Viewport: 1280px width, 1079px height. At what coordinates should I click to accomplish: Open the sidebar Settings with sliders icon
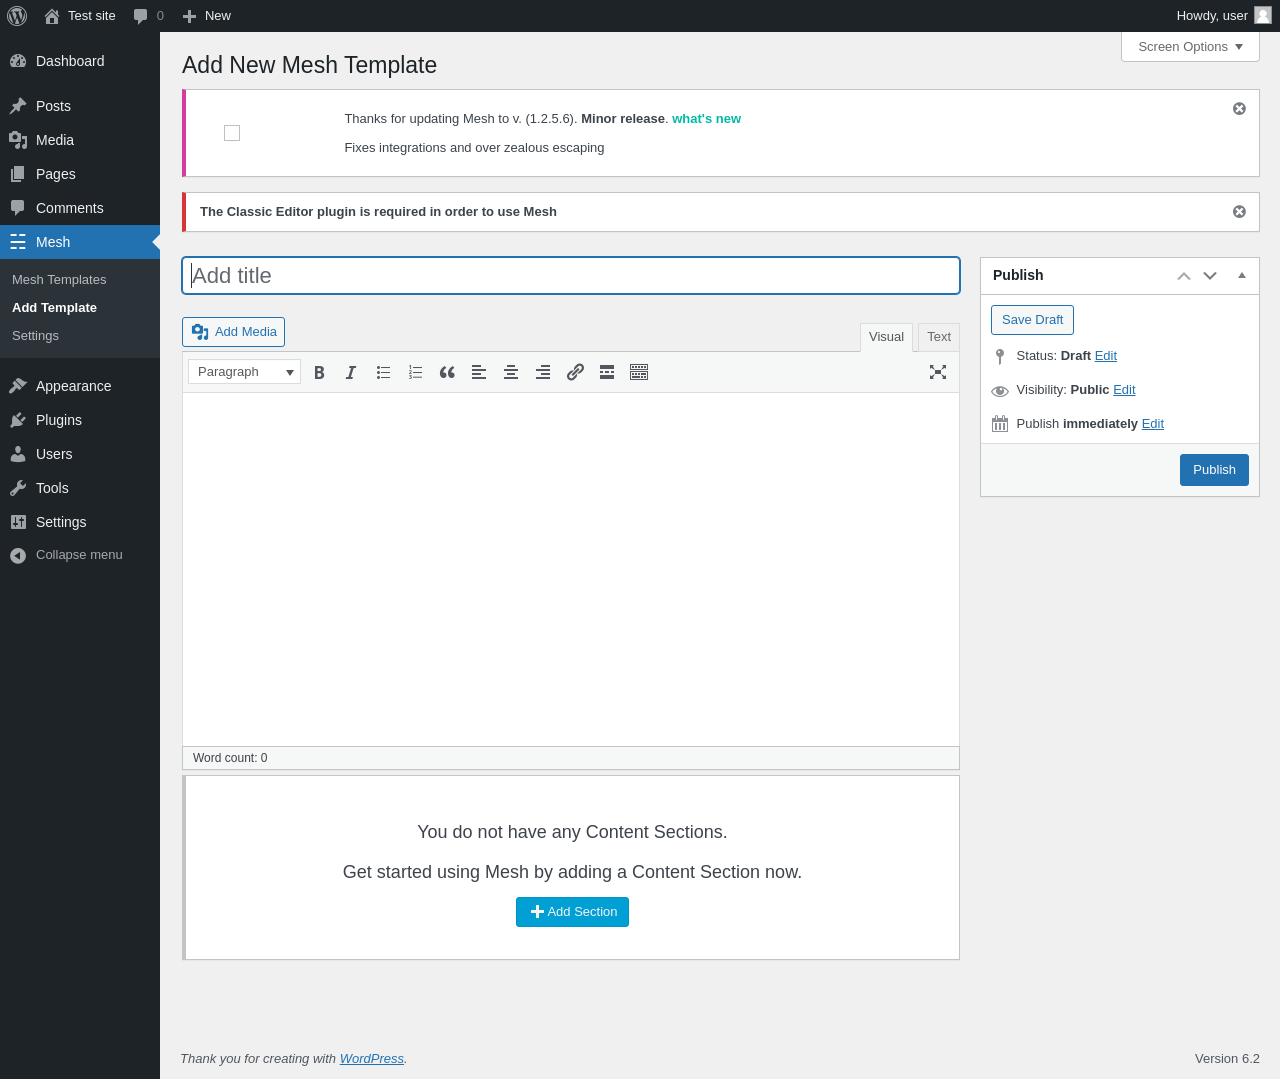(x=80, y=522)
